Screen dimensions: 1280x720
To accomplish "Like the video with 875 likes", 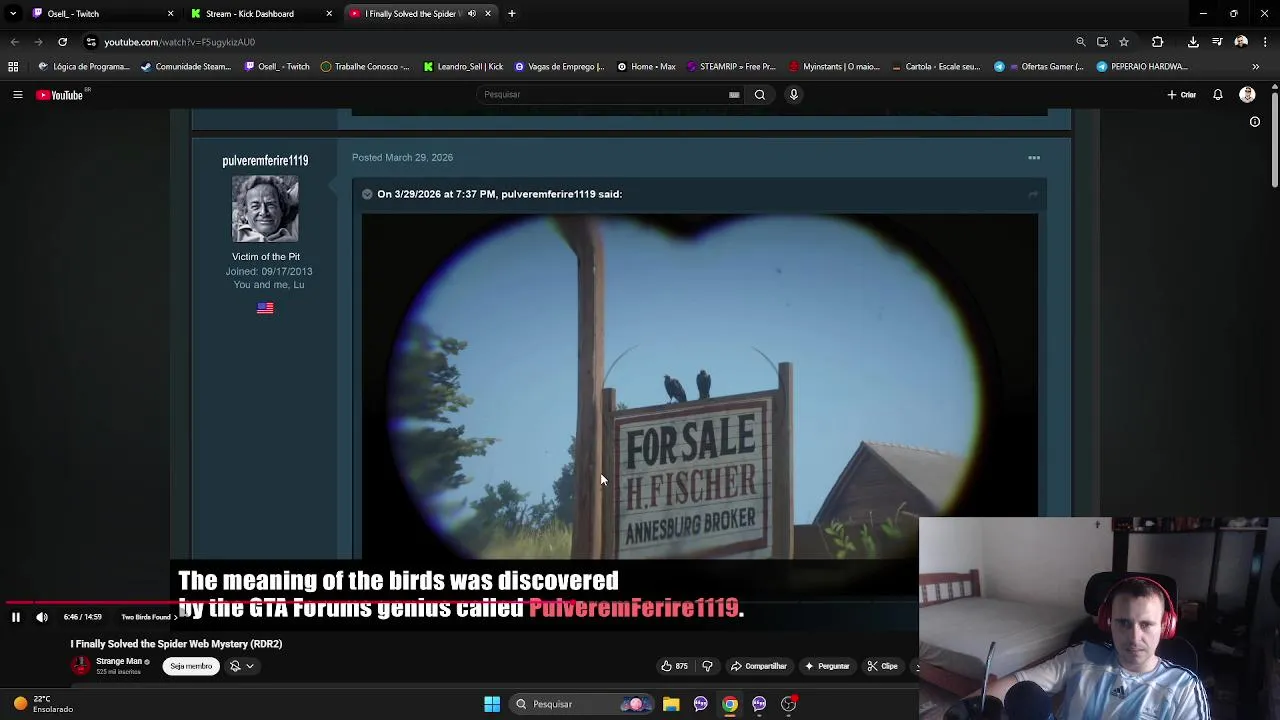I will (x=674, y=666).
